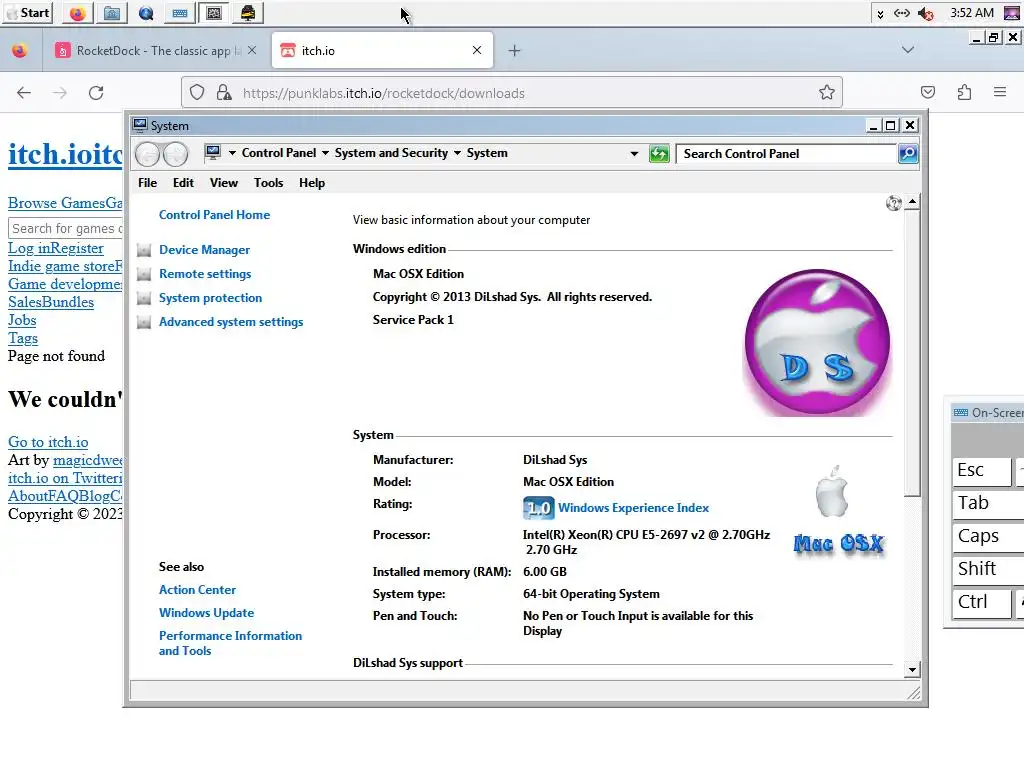Launch Firefox from the taskbar
This screenshot has height=768, width=1024.
[x=78, y=13]
